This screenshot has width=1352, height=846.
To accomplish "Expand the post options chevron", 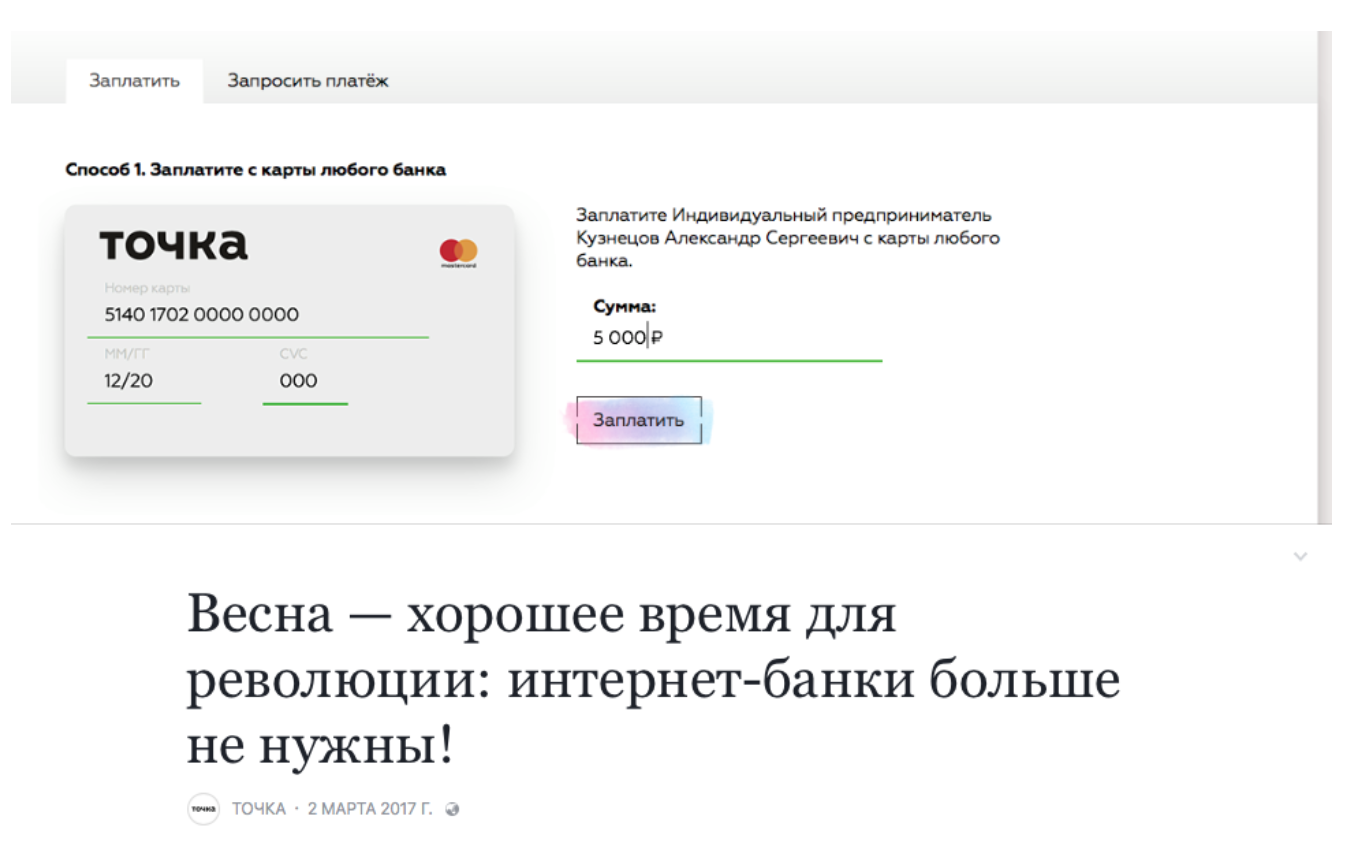I will 1300,556.
